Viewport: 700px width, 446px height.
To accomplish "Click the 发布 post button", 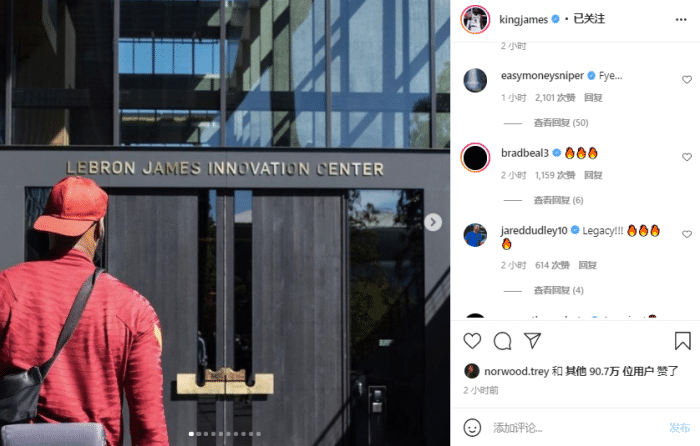I will (x=679, y=428).
